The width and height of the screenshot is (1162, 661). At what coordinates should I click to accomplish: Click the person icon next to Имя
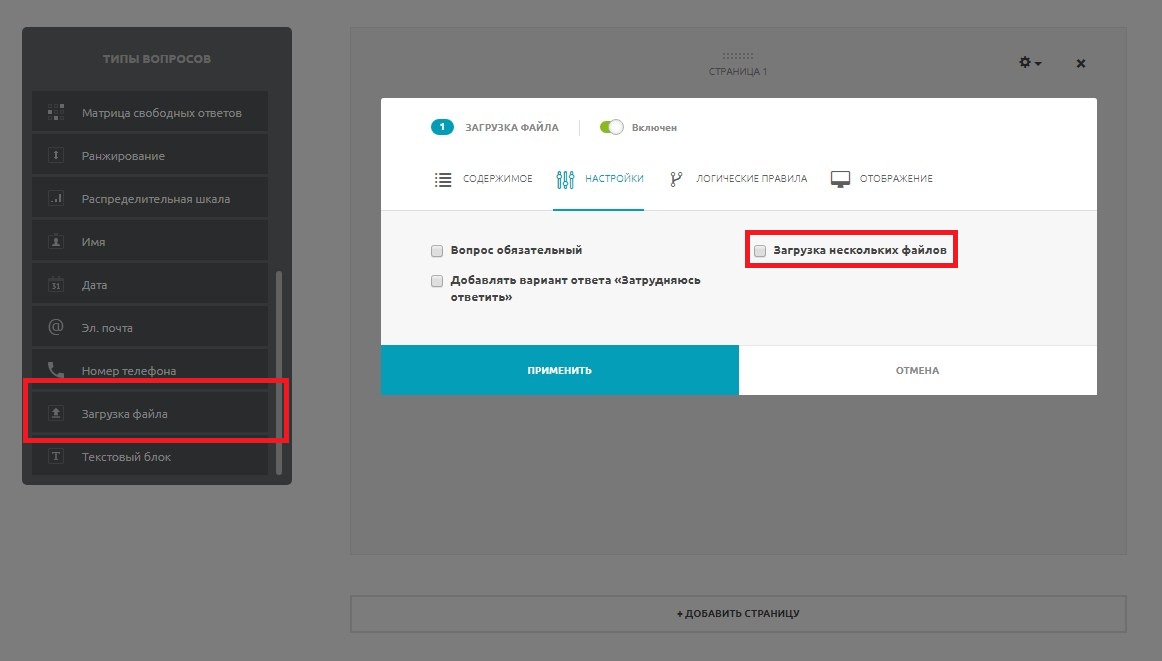point(56,242)
